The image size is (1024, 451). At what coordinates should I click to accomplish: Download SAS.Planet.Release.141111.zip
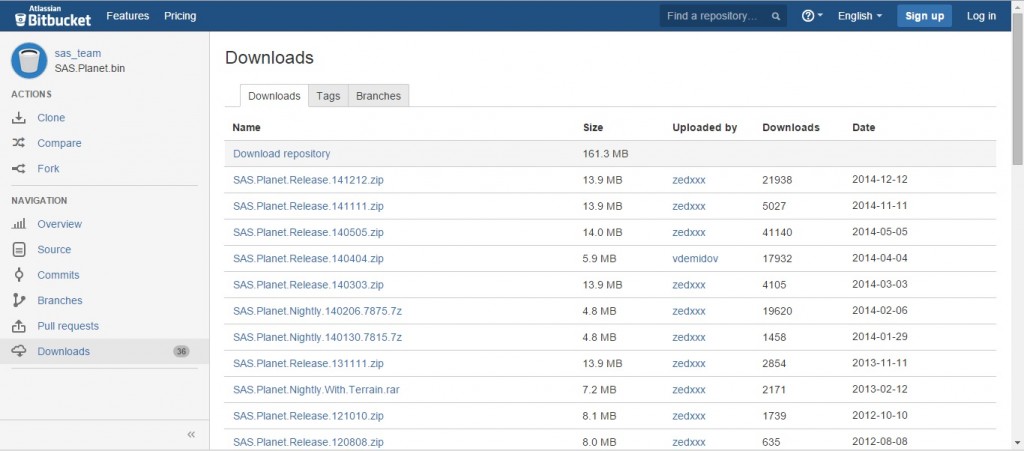tap(308, 206)
